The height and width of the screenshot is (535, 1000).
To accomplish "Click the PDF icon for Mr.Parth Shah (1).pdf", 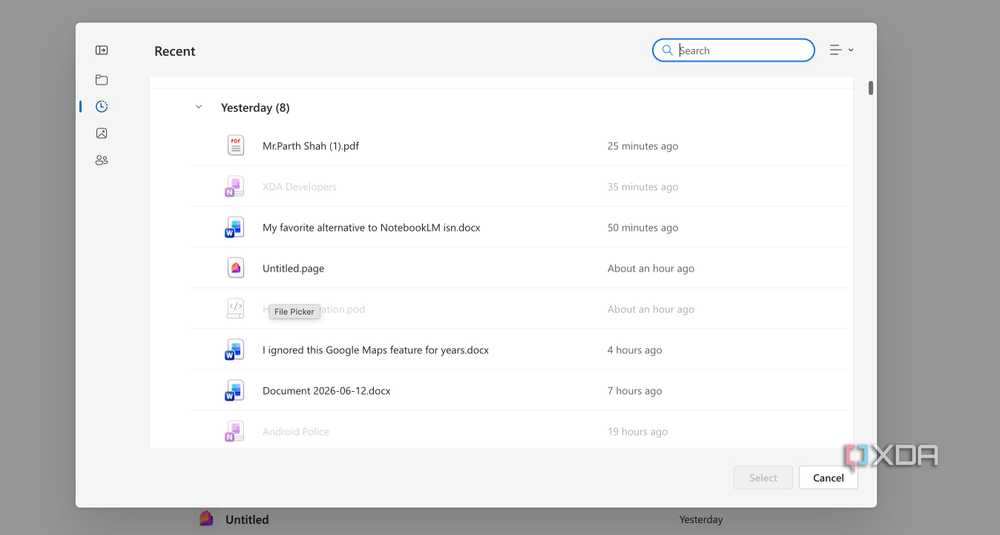I will pos(235,145).
